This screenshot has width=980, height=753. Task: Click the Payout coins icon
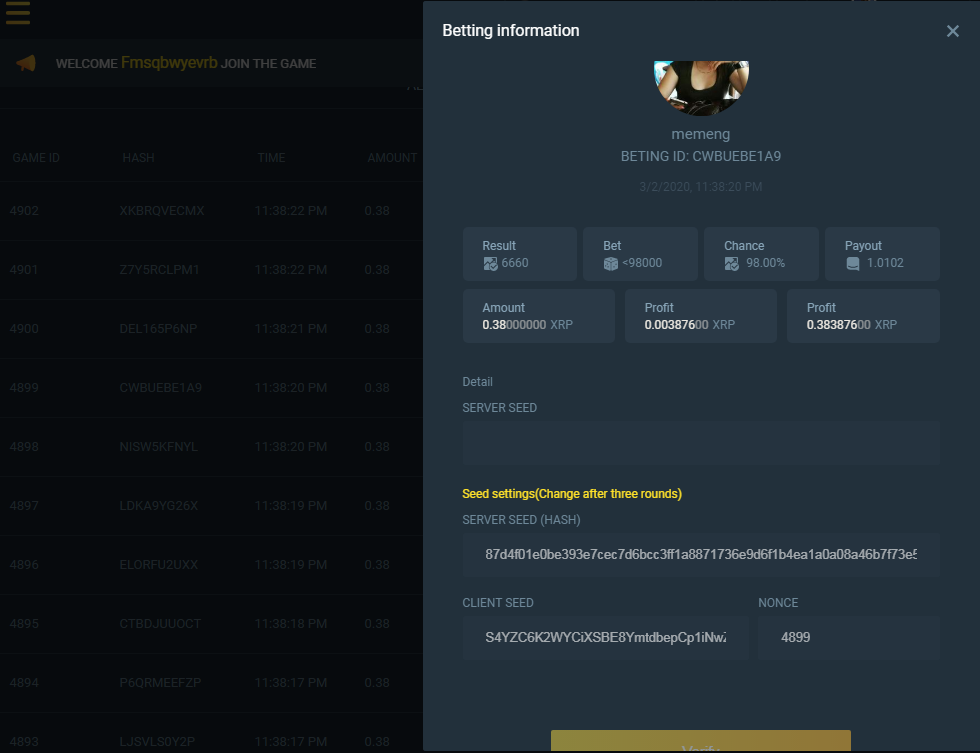[853, 263]
